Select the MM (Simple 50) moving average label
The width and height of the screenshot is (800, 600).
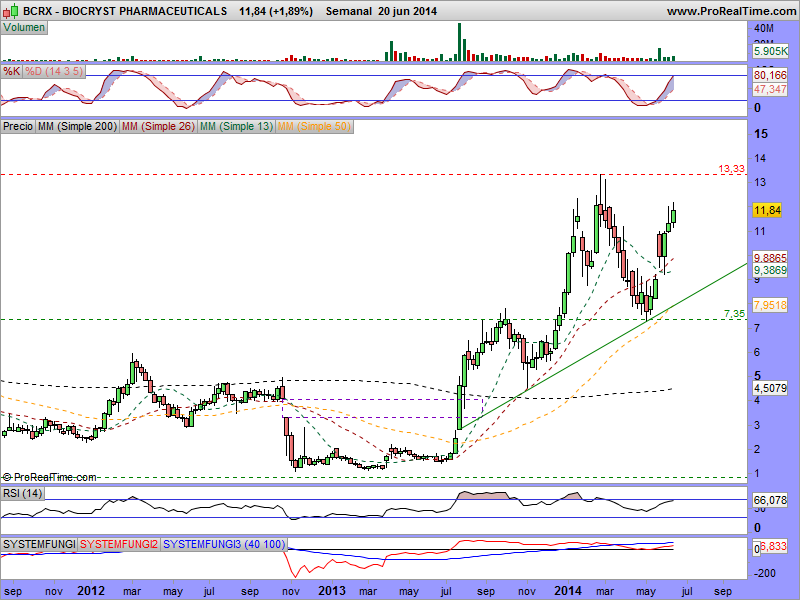(x=314, y=126)
